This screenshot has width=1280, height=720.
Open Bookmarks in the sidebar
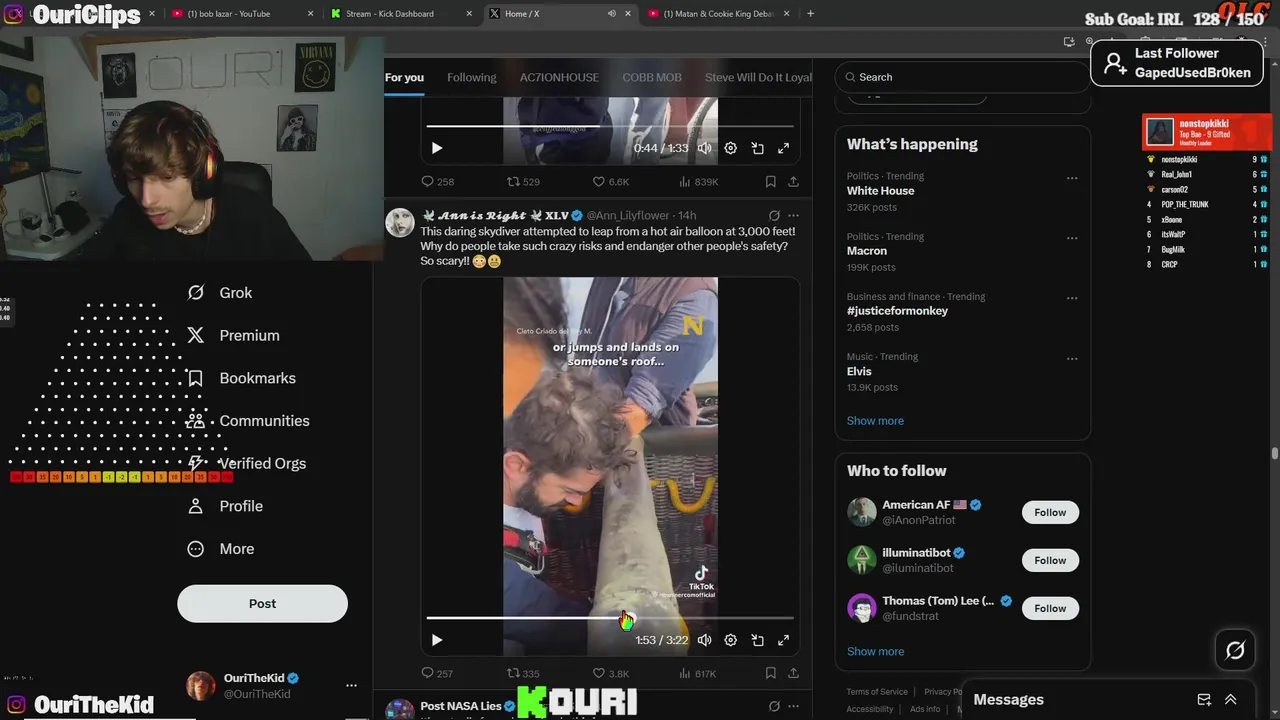241,378
